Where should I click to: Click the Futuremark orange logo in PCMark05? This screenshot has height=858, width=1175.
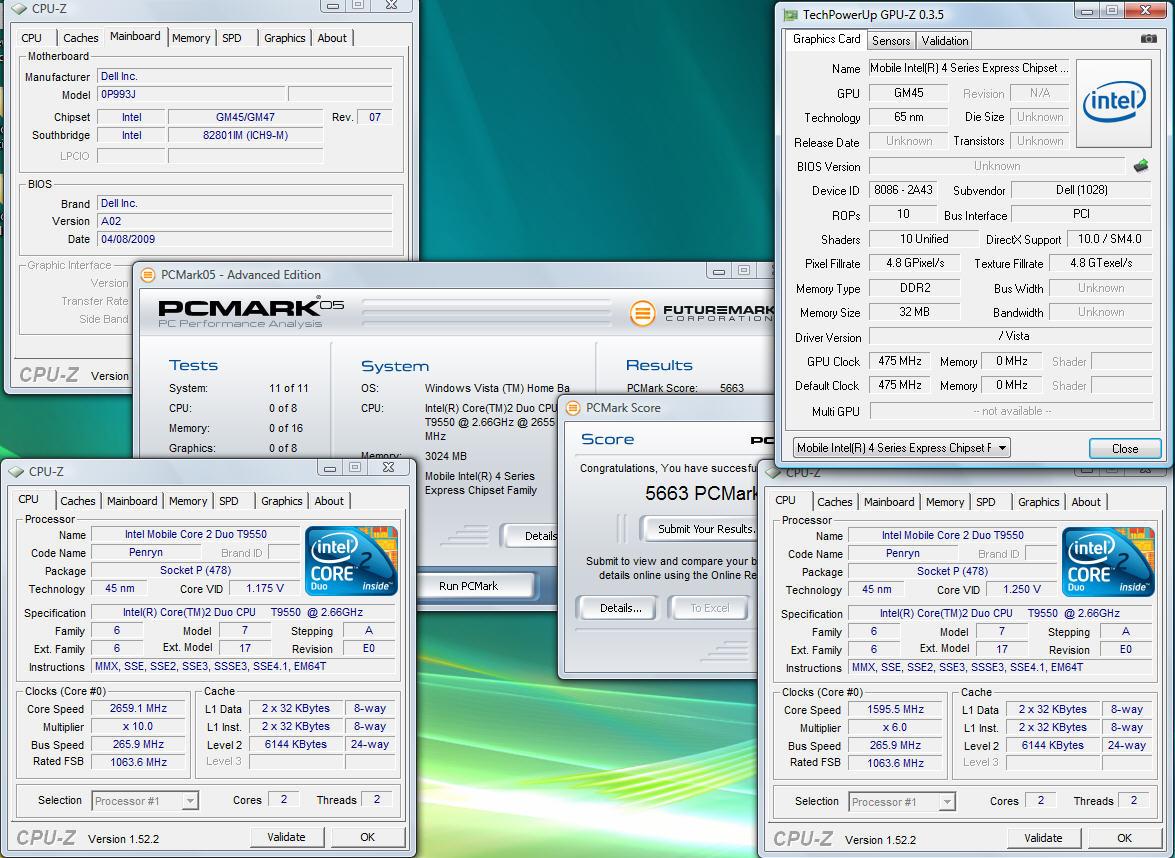[642, 312]
